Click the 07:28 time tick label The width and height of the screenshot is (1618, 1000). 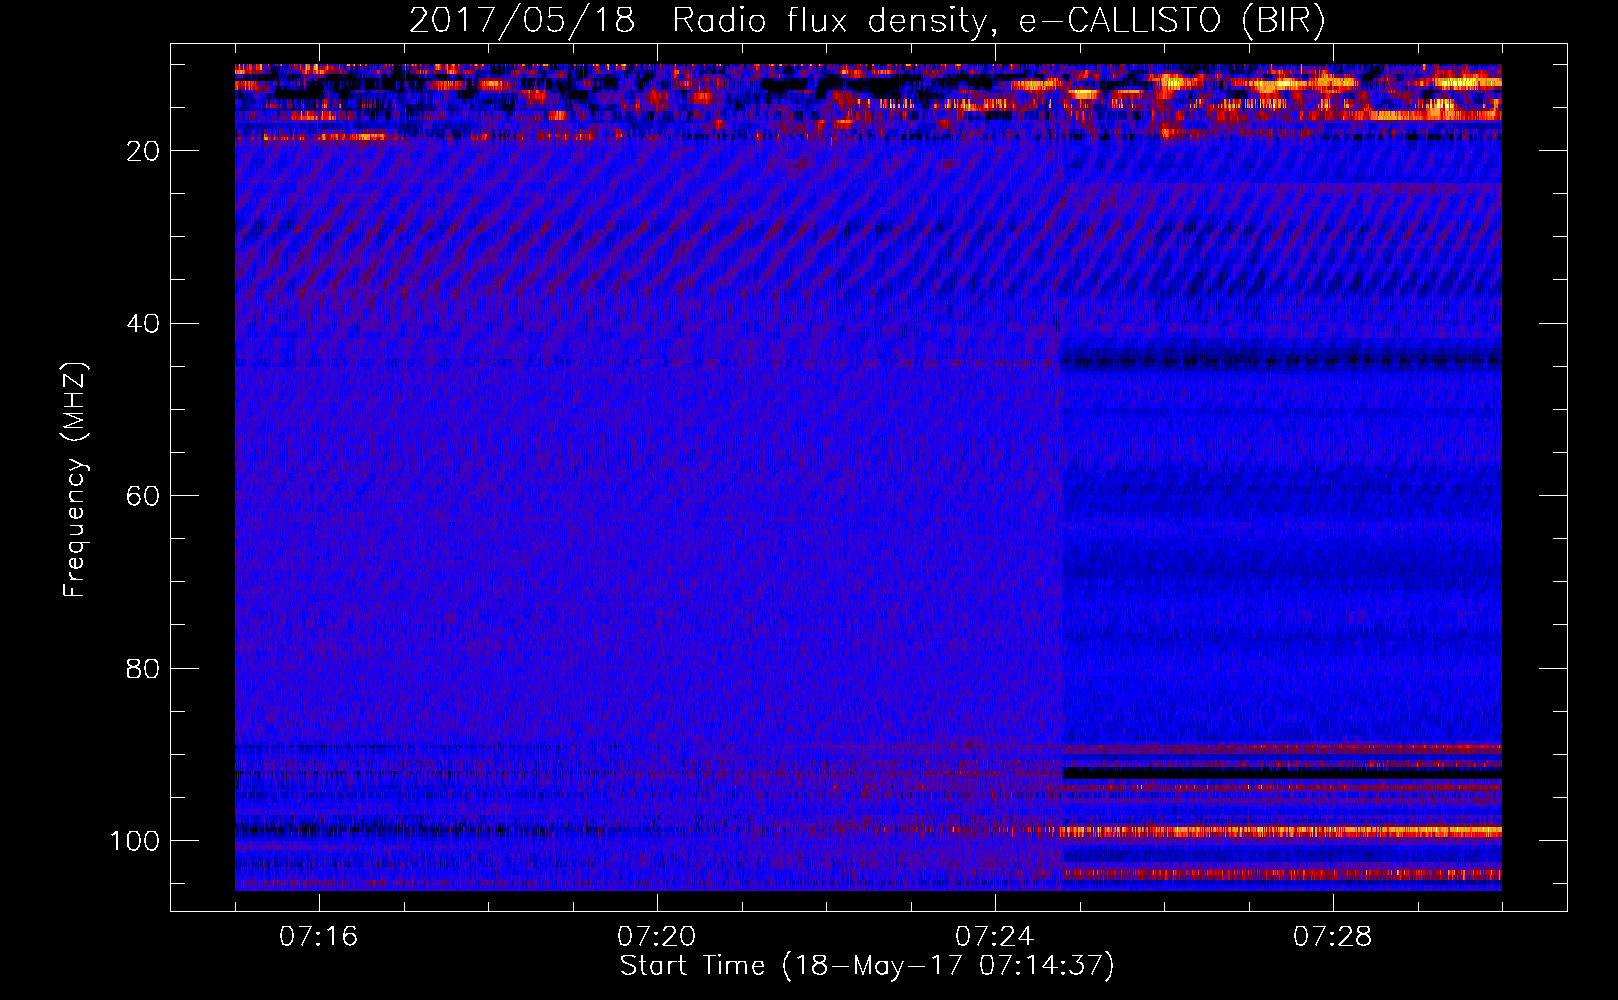point(1333,937)
